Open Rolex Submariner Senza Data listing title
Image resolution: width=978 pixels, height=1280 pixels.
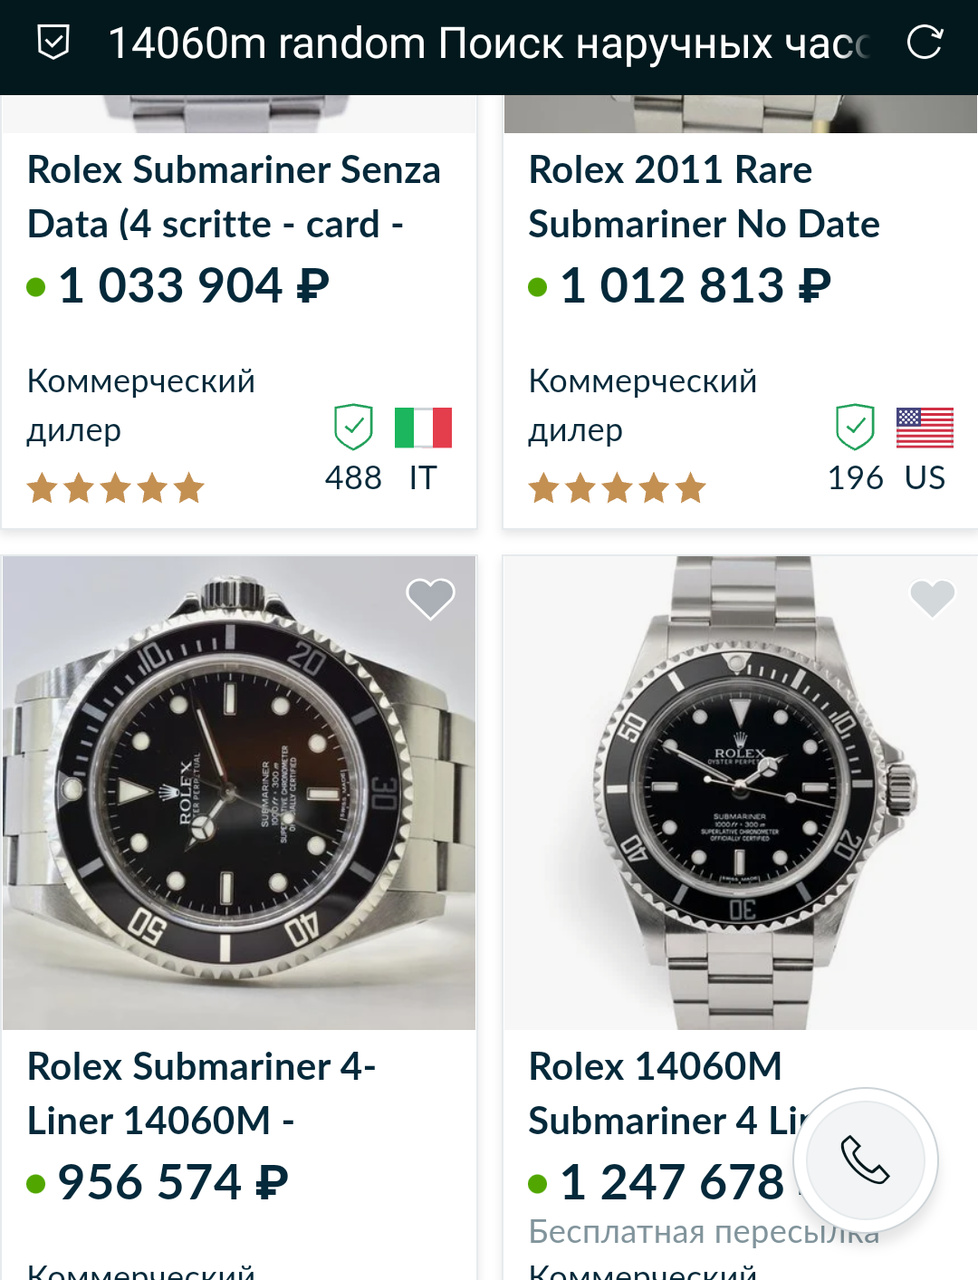pyautogui.click(x=234, y=197)
